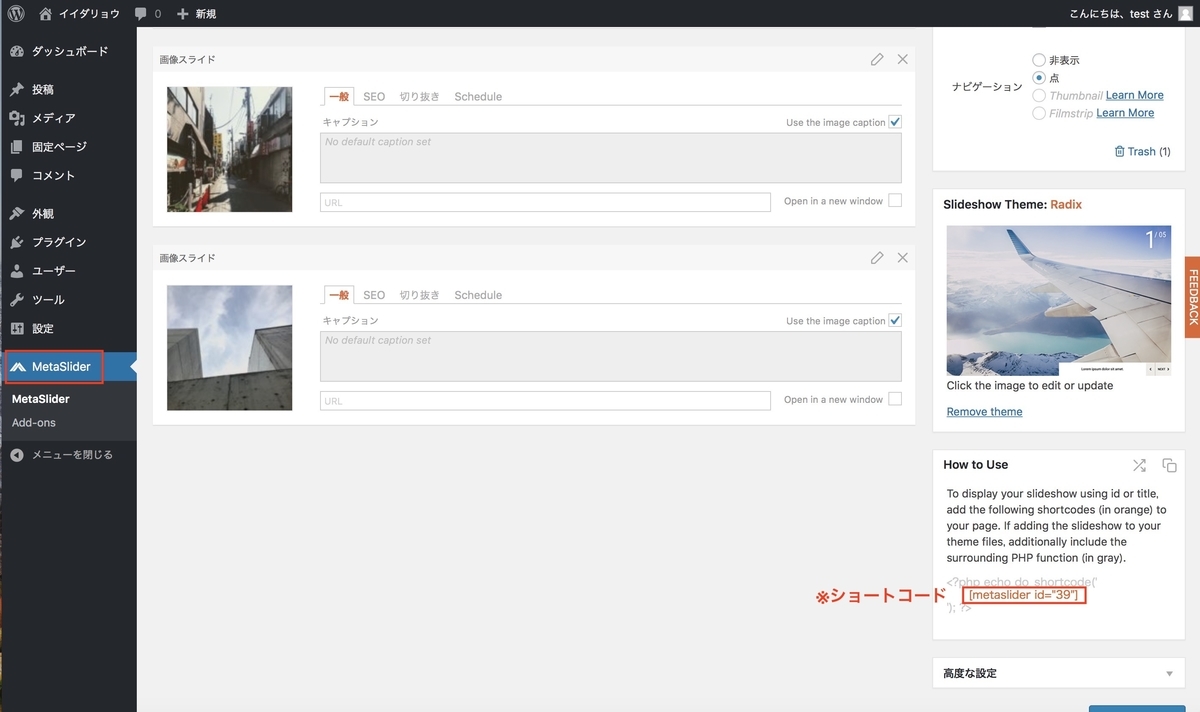Edit first slide with pencil icon
This screenshot has height=712, width=1200.
pyautogui.click(x=877, y=59)
